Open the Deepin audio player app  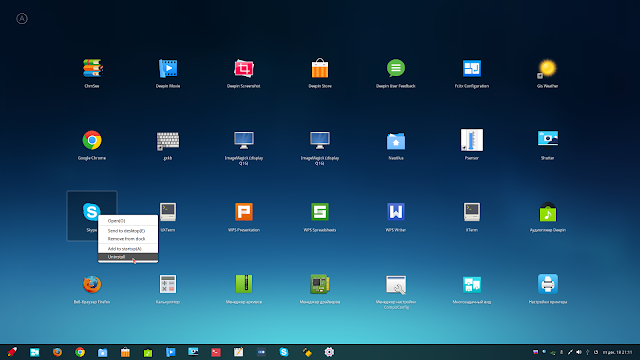pyautogui.click(x=547, y=212)
